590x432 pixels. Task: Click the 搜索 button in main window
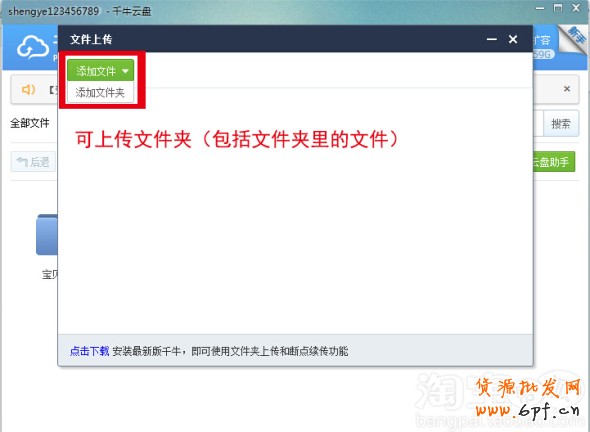click(x=561, y=123)
